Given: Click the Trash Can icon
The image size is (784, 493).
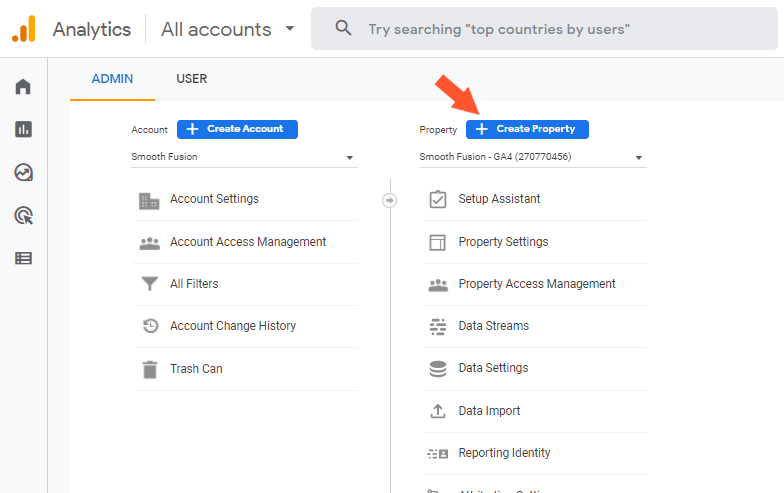Looking at the screenshot, I should click(x=150, y=369).
